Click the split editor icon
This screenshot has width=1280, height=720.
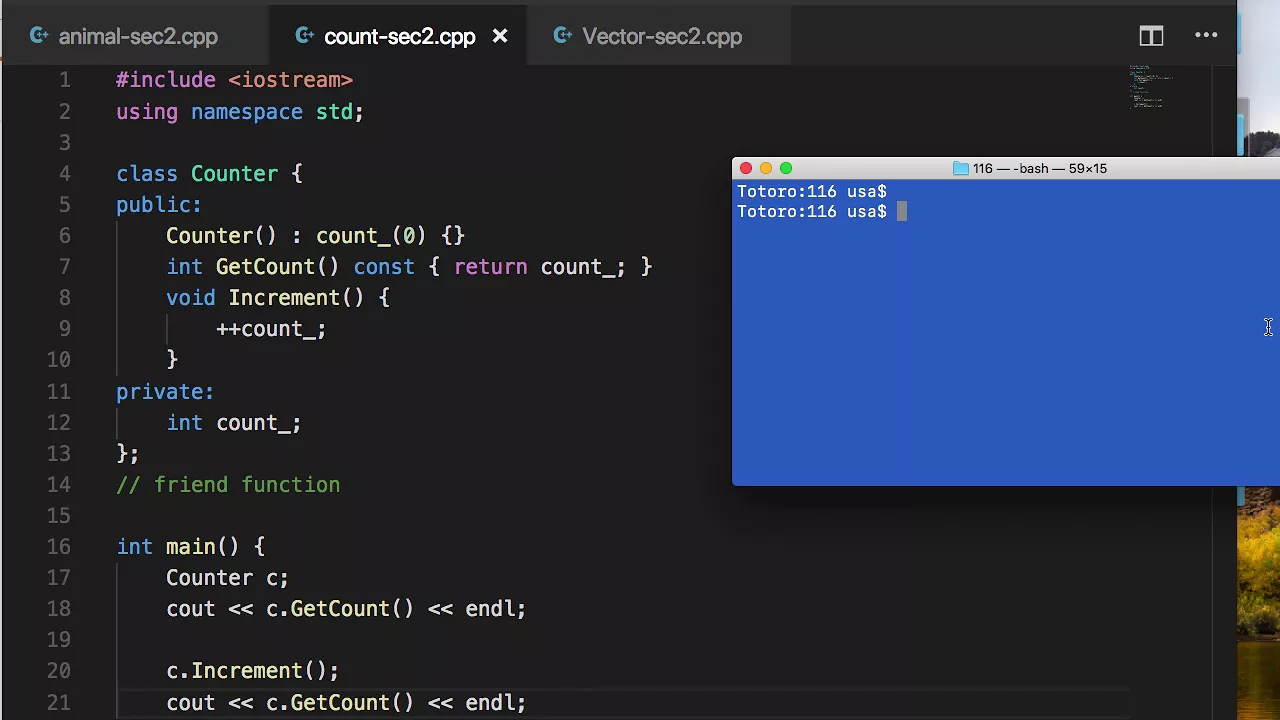1151,36
